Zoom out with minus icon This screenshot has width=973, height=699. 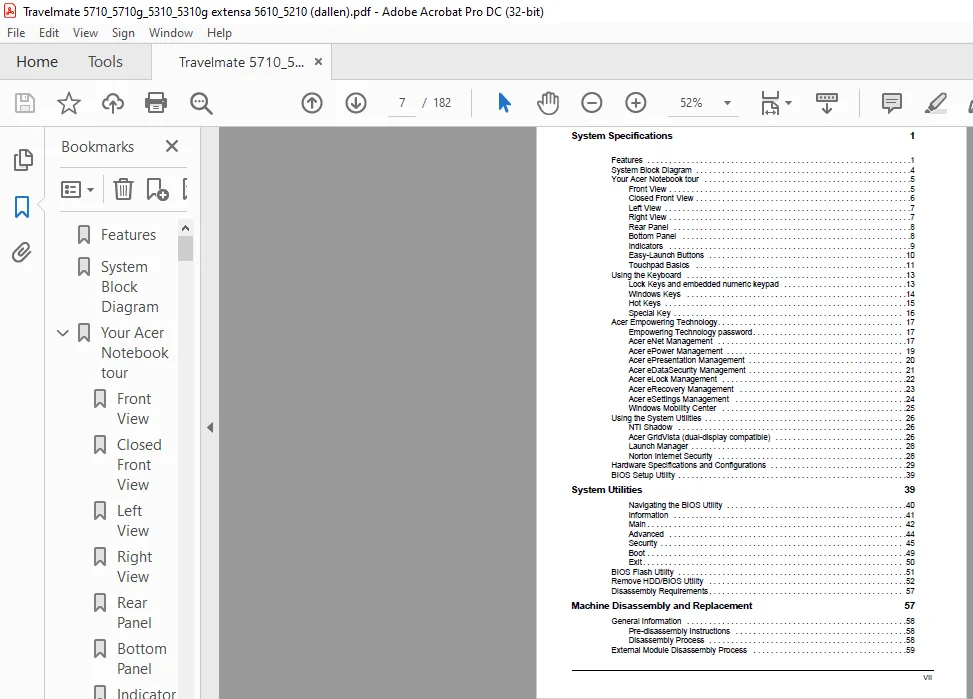coord(591,103)
